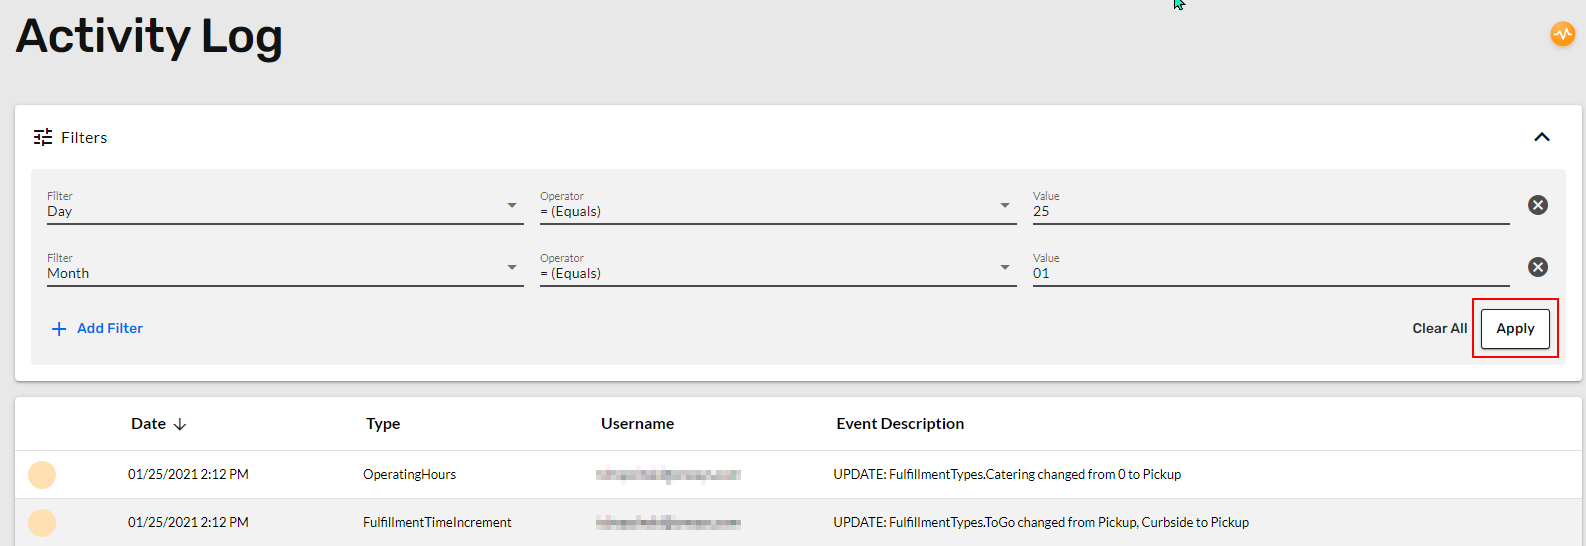Click the Apply button
The image size is (1586, 546).
click(1515, 329)
